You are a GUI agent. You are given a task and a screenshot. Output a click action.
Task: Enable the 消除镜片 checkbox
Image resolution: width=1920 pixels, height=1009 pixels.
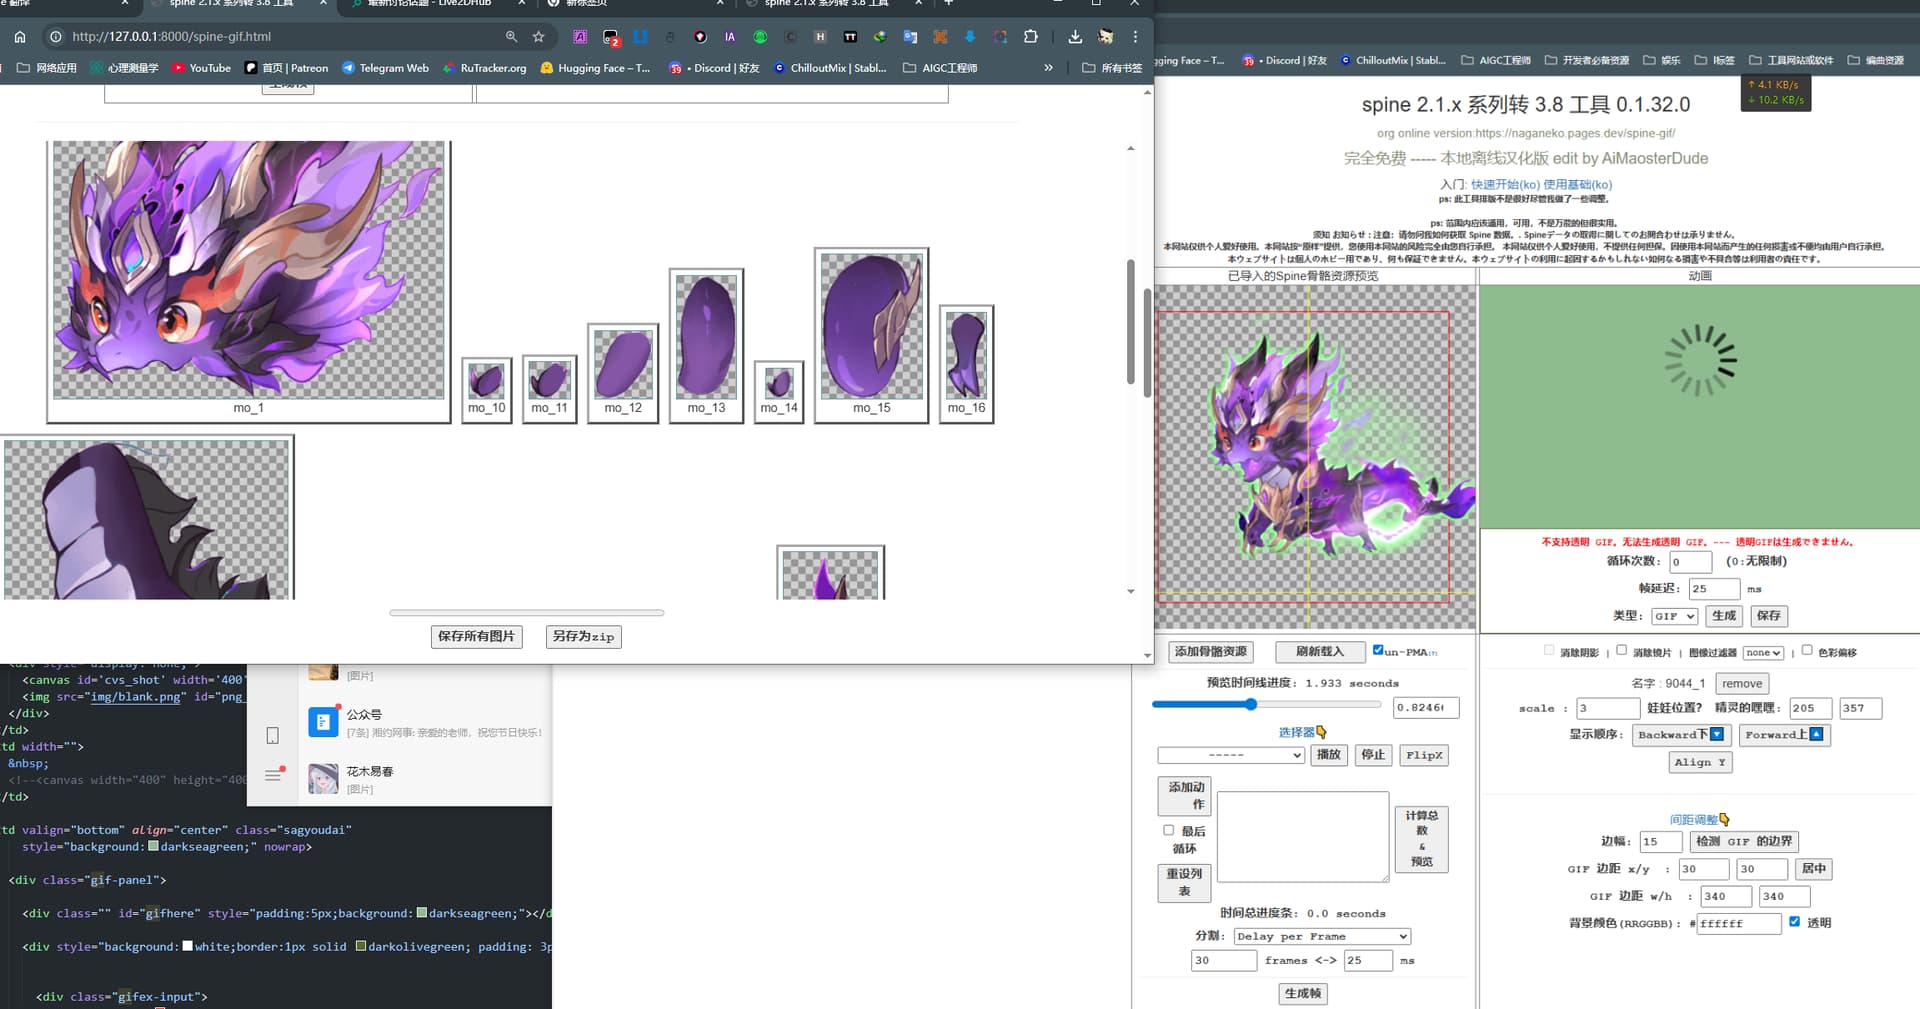coord(1621,650)
